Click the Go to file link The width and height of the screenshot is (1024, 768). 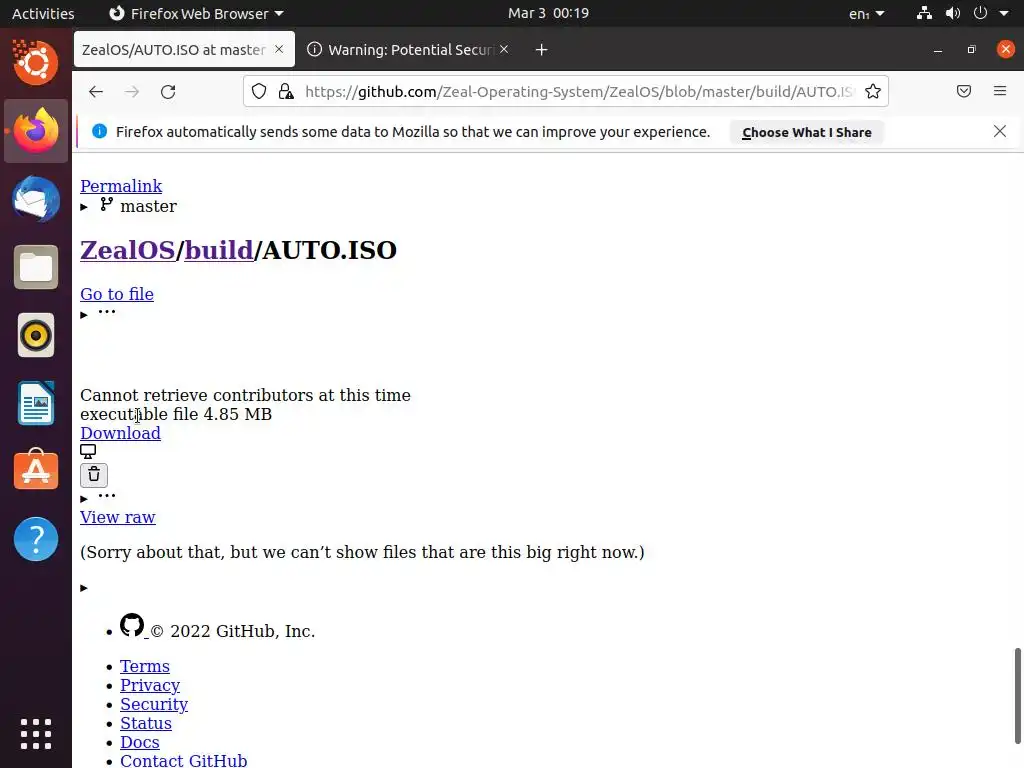[x=117, y=294]
